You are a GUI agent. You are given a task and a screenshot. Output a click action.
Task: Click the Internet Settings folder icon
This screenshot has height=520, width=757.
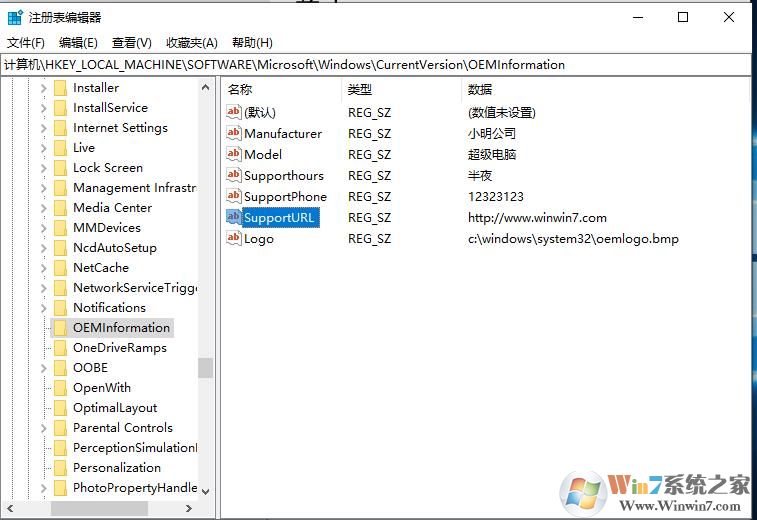[61, 128]
